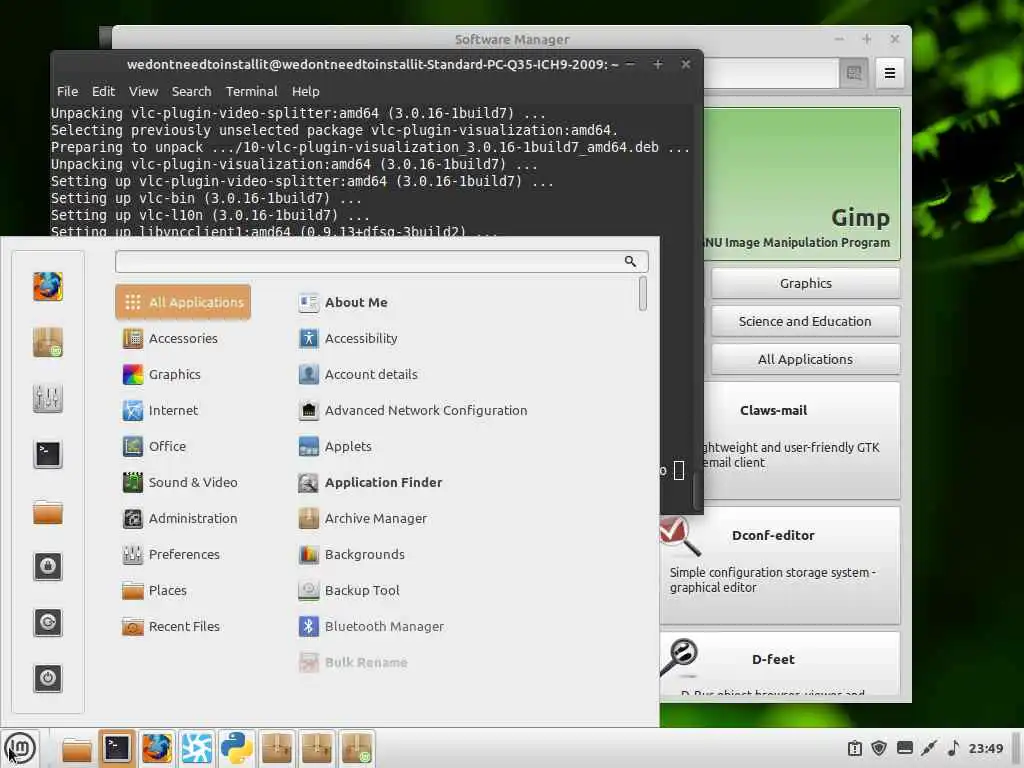The height and width of the screenshot is (768, 1024).
Task: Open Recent Files category in menu
Action: tap(183, 626)
